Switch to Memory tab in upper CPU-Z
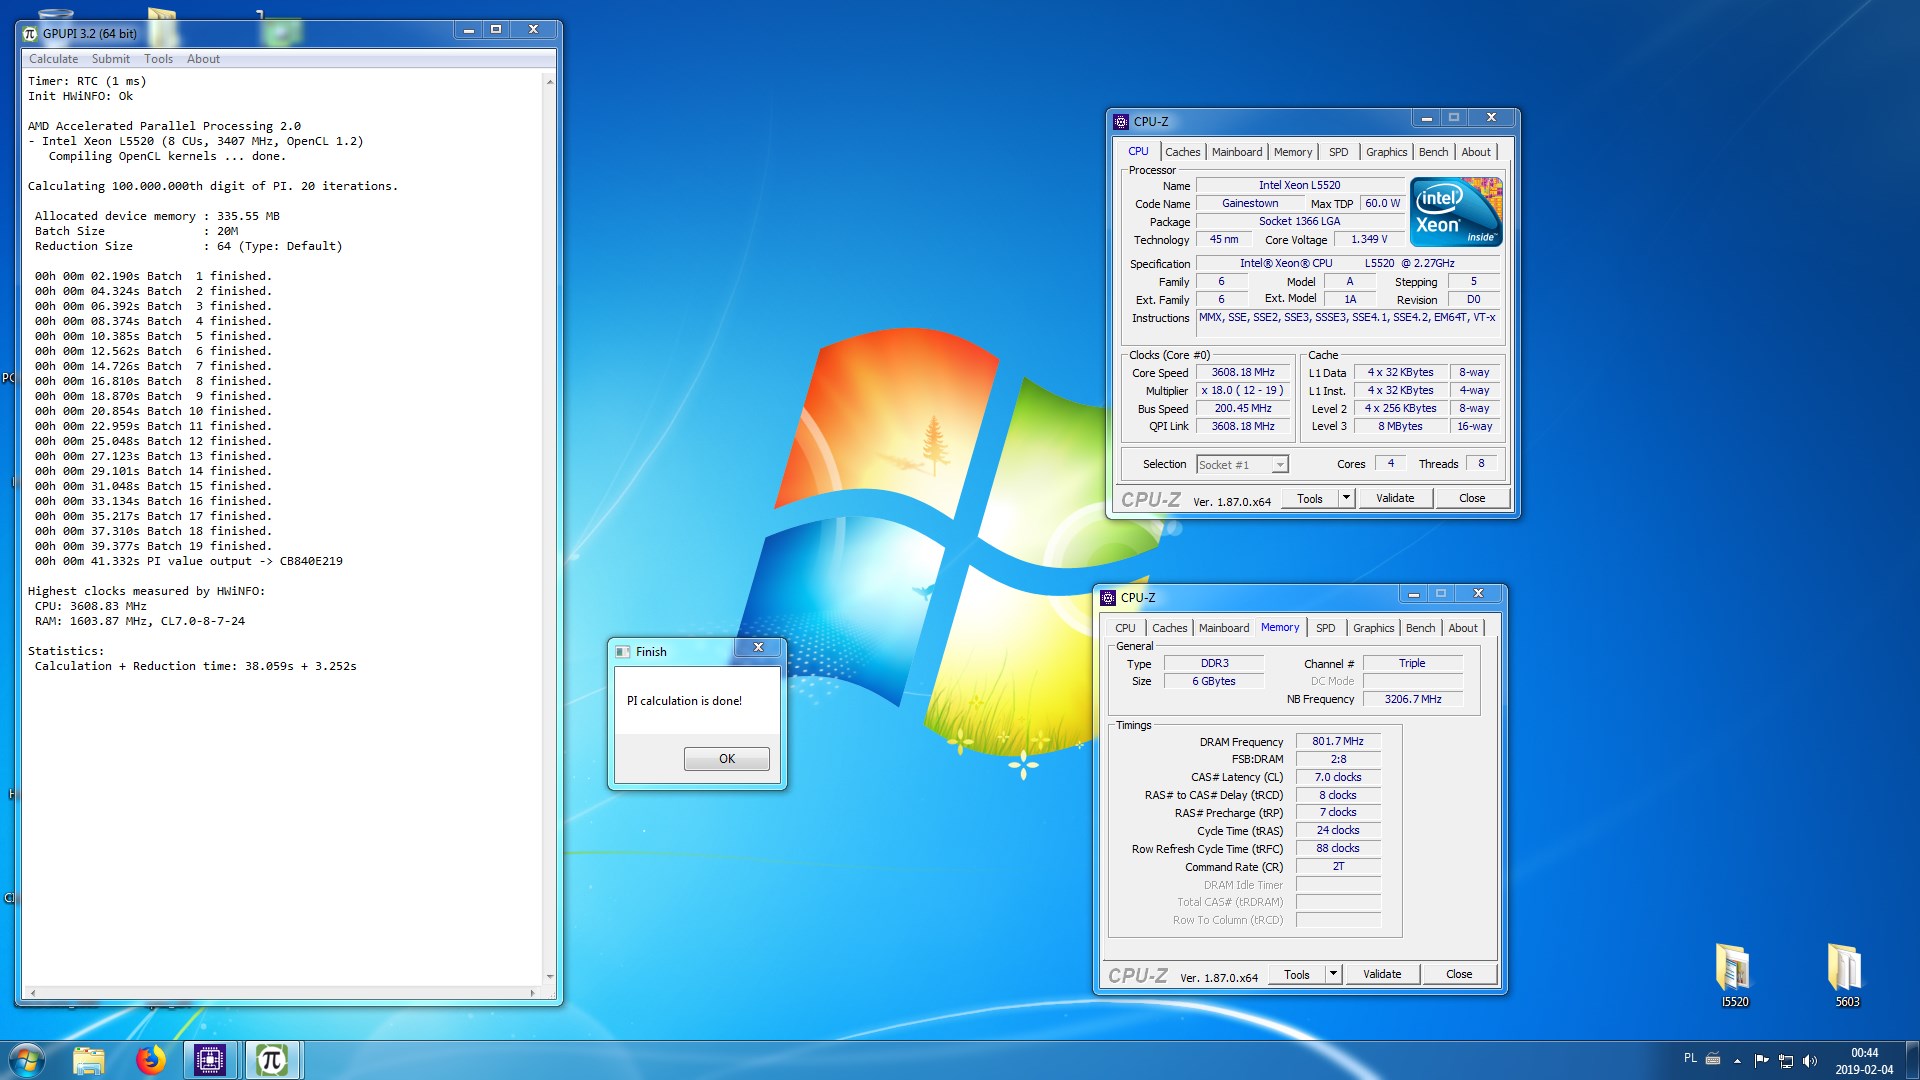 (x=1293, y=152)
